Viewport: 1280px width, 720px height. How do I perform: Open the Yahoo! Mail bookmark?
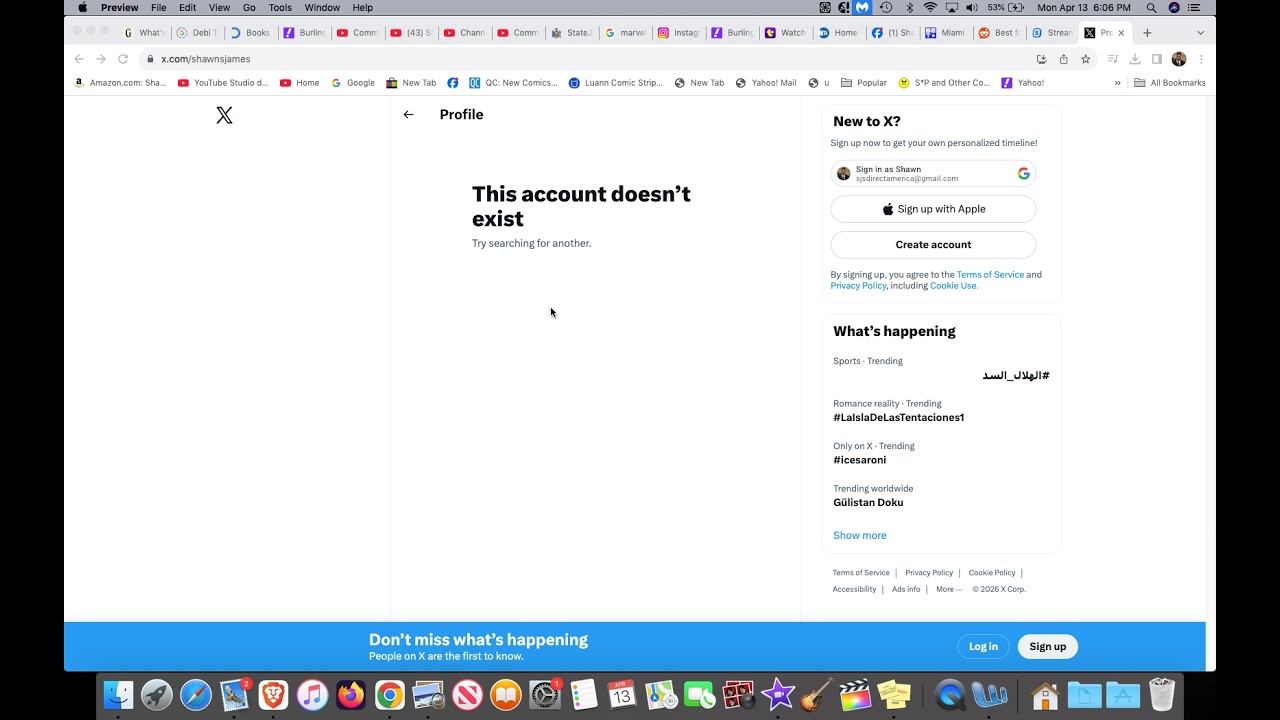(x=766, y=83)
